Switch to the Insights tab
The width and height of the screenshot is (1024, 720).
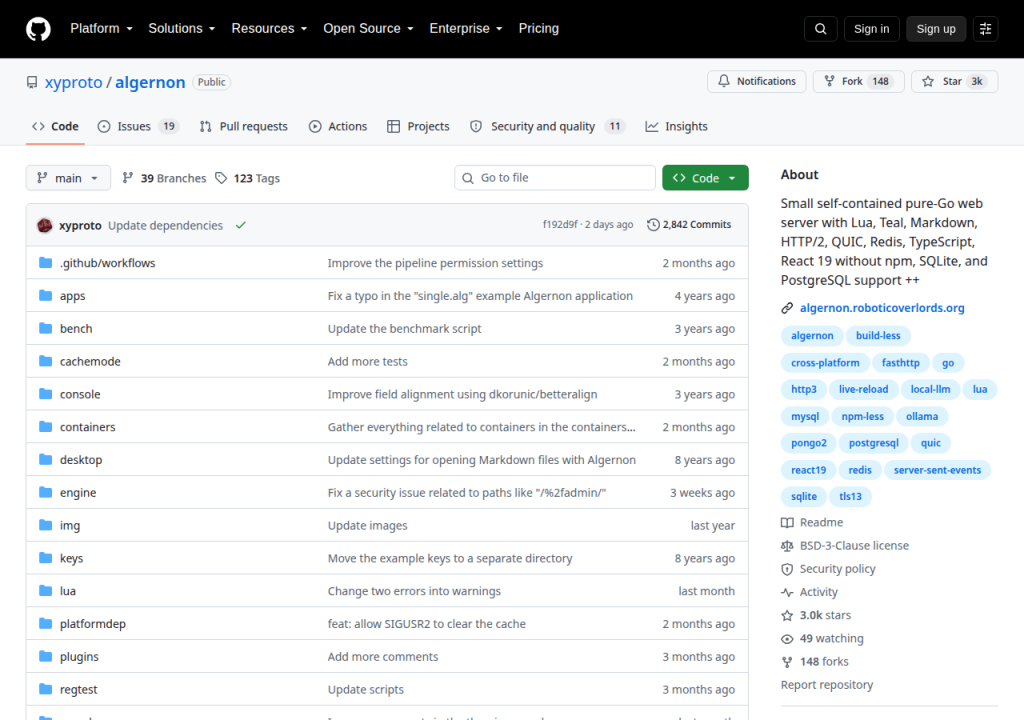pos(676,126)
